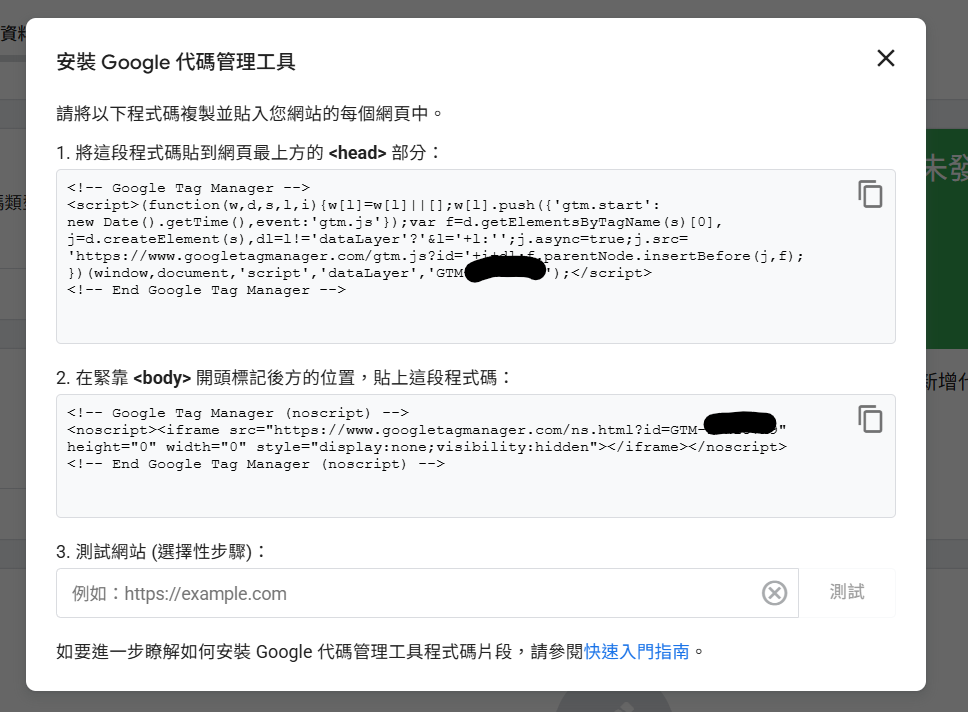Close the install Google Tag Manager dialog
This screenshot has width=968, height=712.
point(885,59)
